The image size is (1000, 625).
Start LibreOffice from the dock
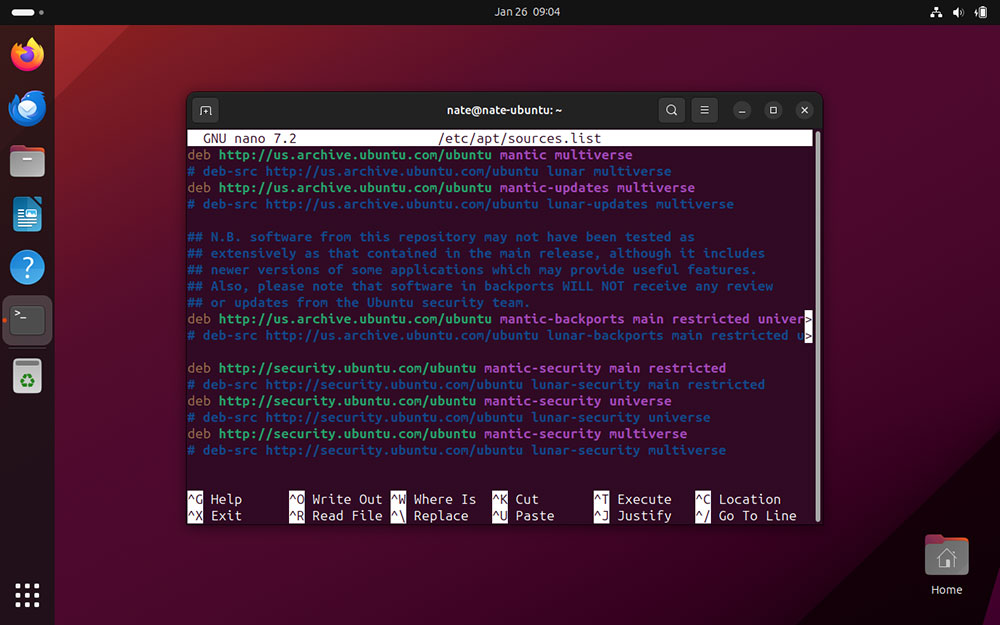[27, 214]
